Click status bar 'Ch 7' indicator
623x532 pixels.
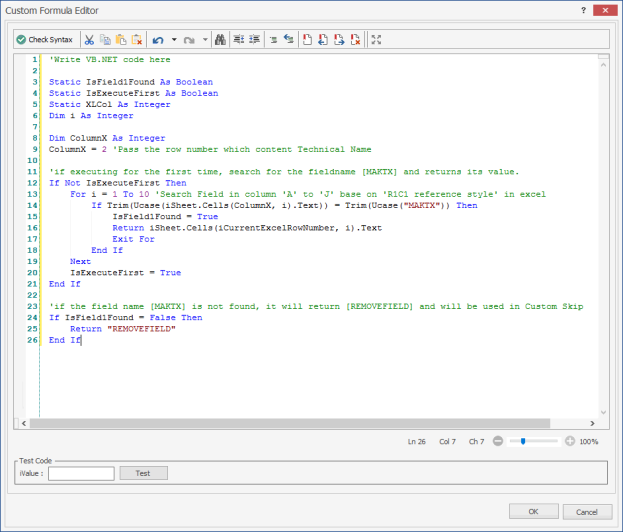476,441
